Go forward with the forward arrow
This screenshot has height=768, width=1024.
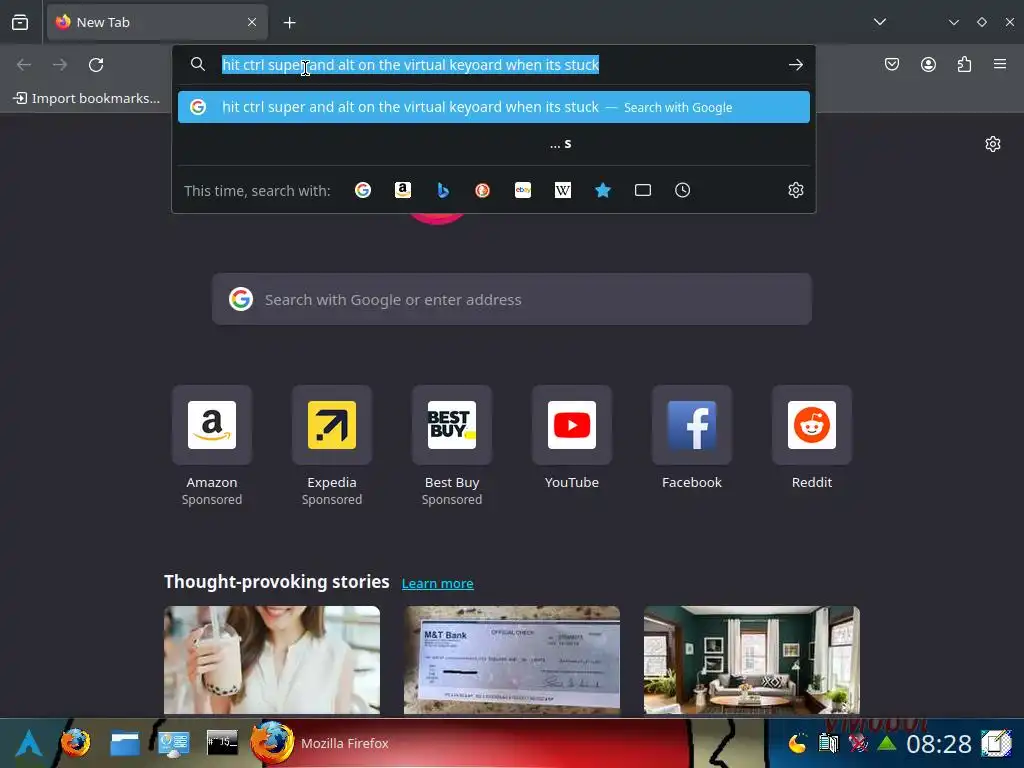(x=60, y=64)
